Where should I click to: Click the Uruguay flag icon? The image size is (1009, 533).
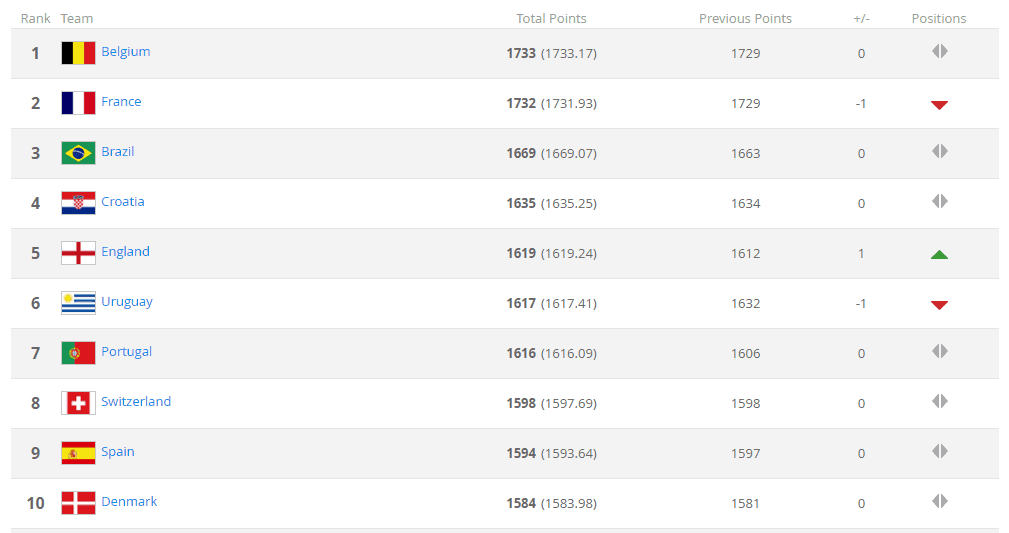79,303
